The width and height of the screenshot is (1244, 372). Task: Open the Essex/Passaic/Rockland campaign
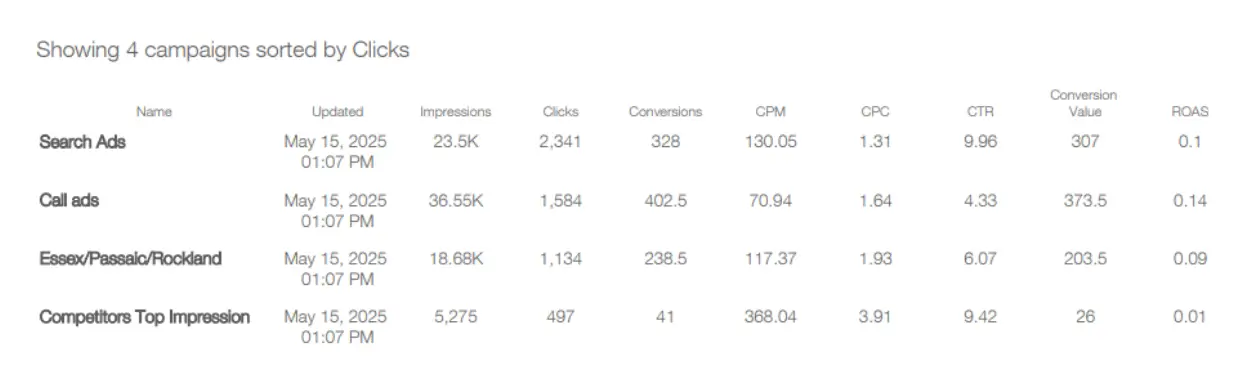130,258
